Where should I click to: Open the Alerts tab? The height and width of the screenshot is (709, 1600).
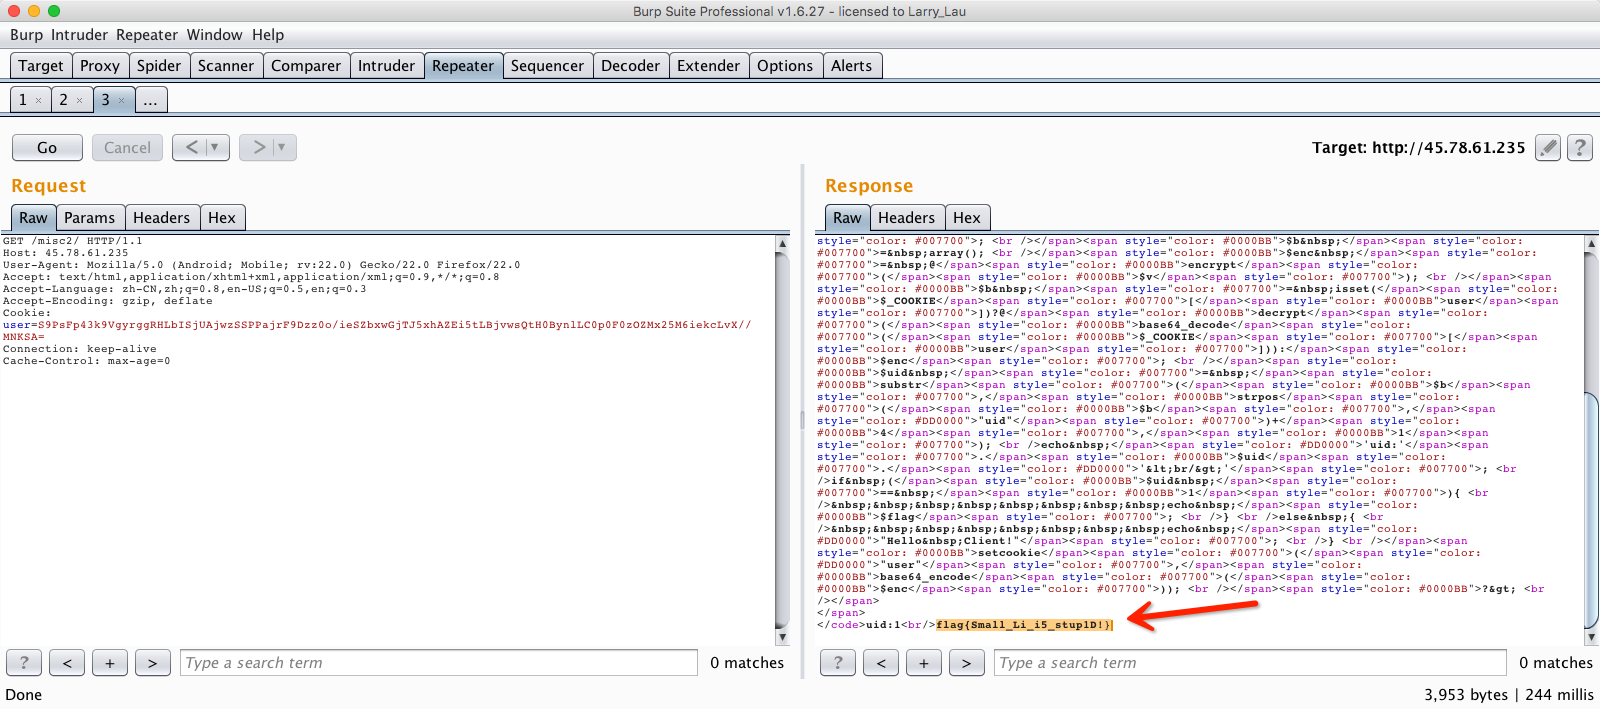(x=852, y=65)
